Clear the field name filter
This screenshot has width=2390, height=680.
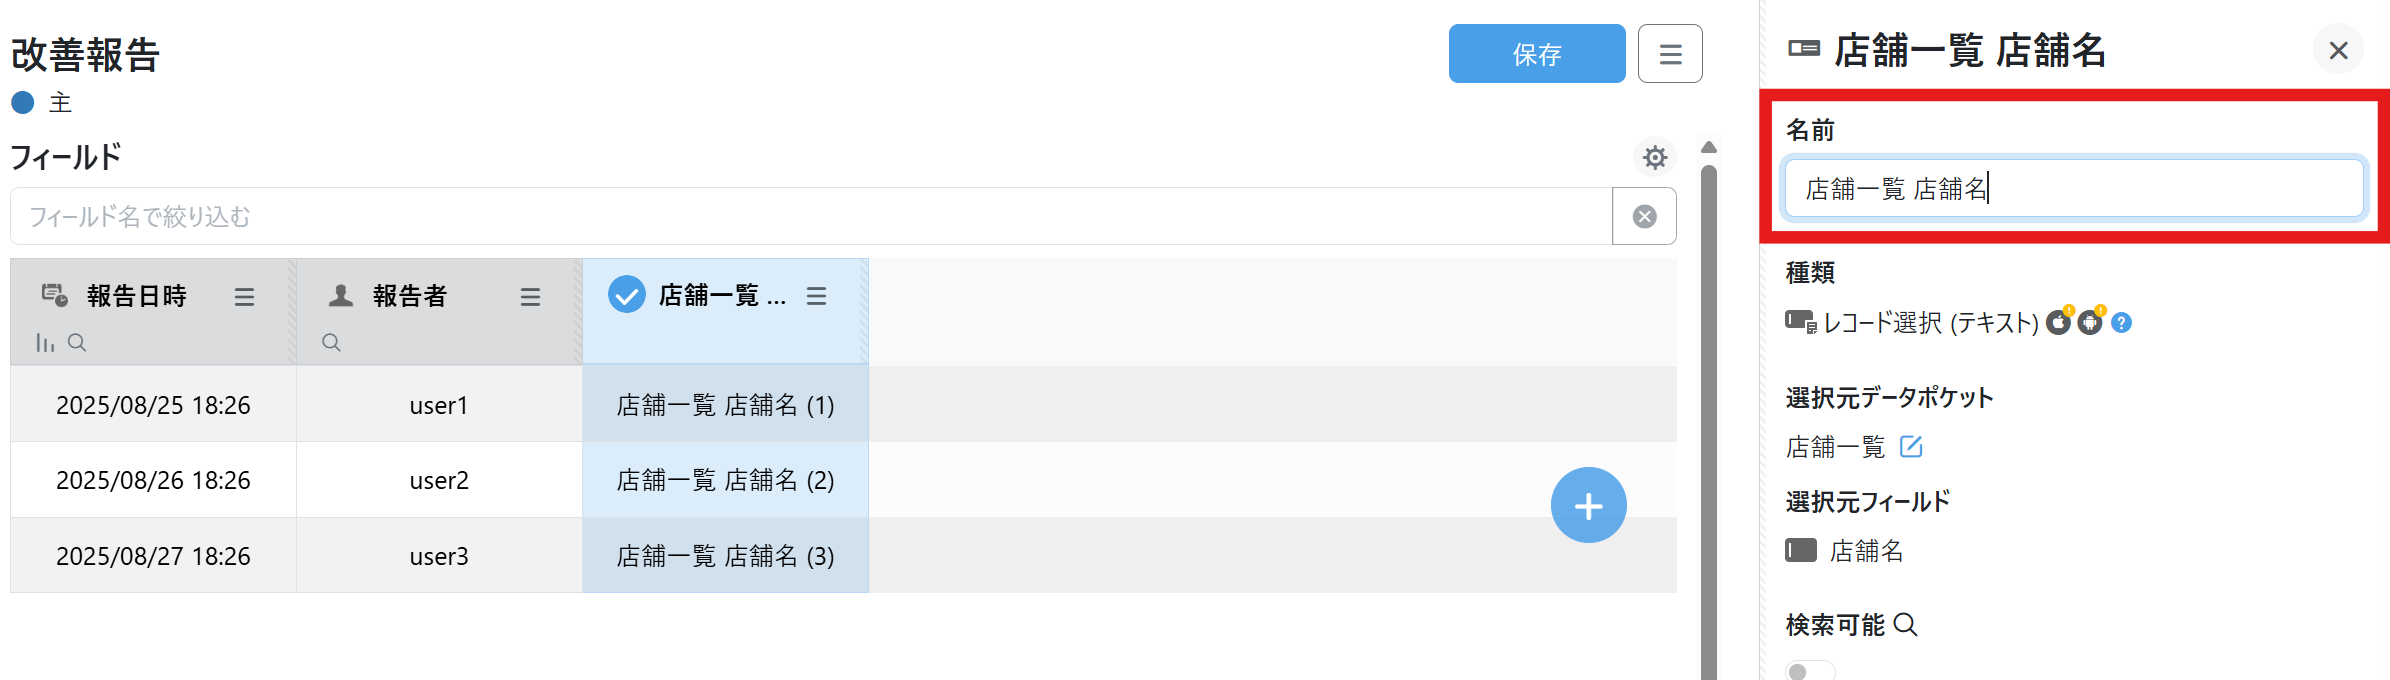(x=1644, y=216)
